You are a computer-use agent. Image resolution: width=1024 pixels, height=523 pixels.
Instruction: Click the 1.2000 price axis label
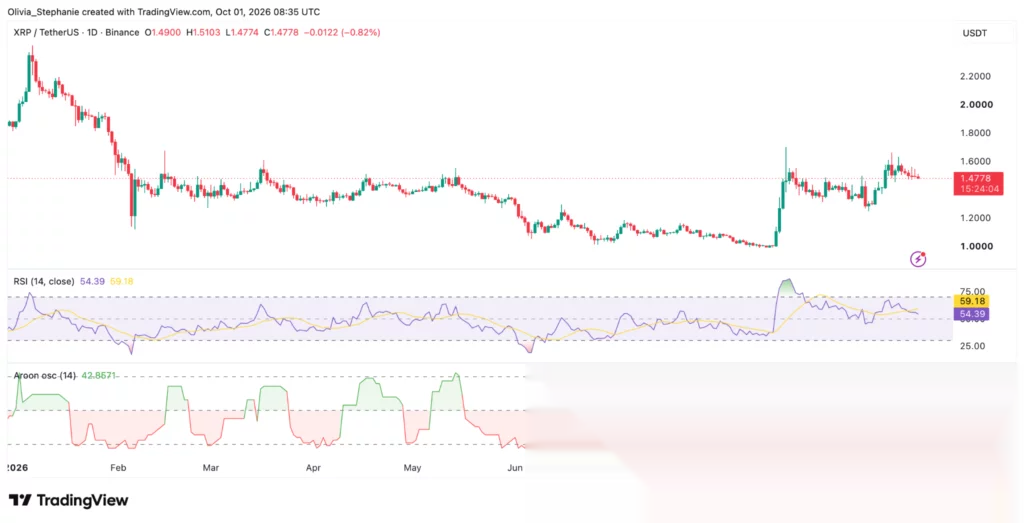(x=975, y=218)
